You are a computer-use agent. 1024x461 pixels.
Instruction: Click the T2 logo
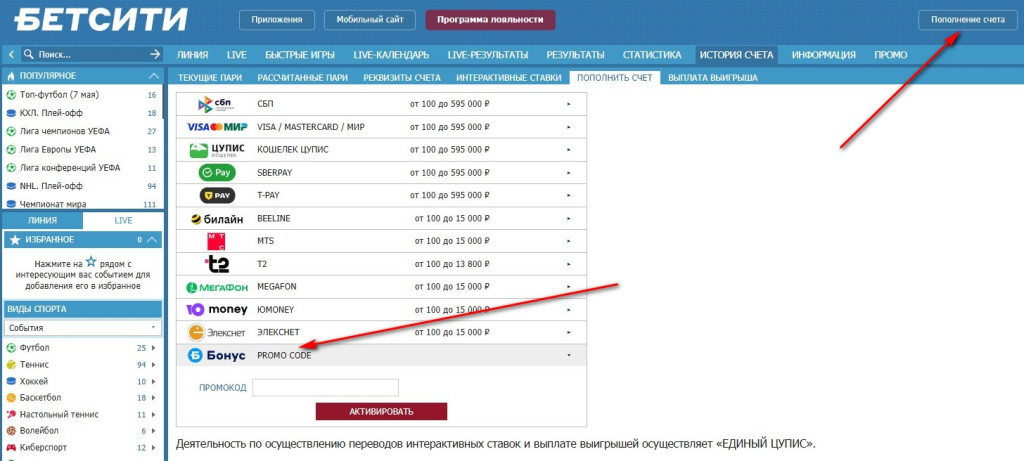tap(216, 264)
